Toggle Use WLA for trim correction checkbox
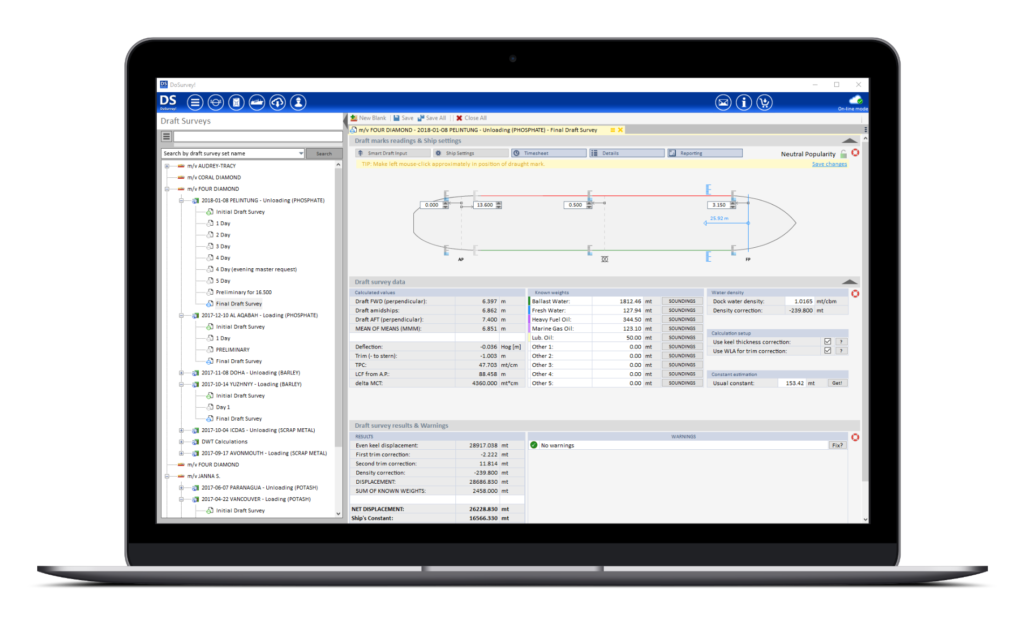This screenshot has height=634, width=1024. point(827,351)
